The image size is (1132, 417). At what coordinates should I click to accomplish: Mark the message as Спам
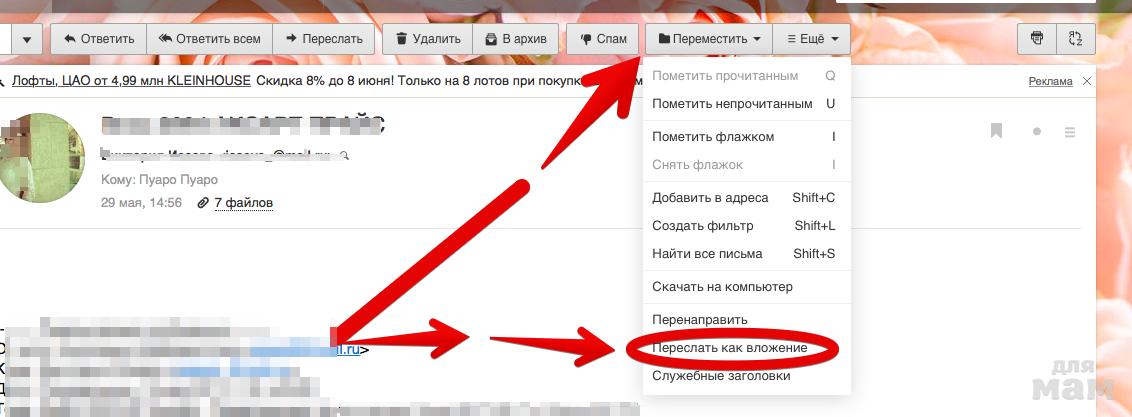[x=603, y=39]
